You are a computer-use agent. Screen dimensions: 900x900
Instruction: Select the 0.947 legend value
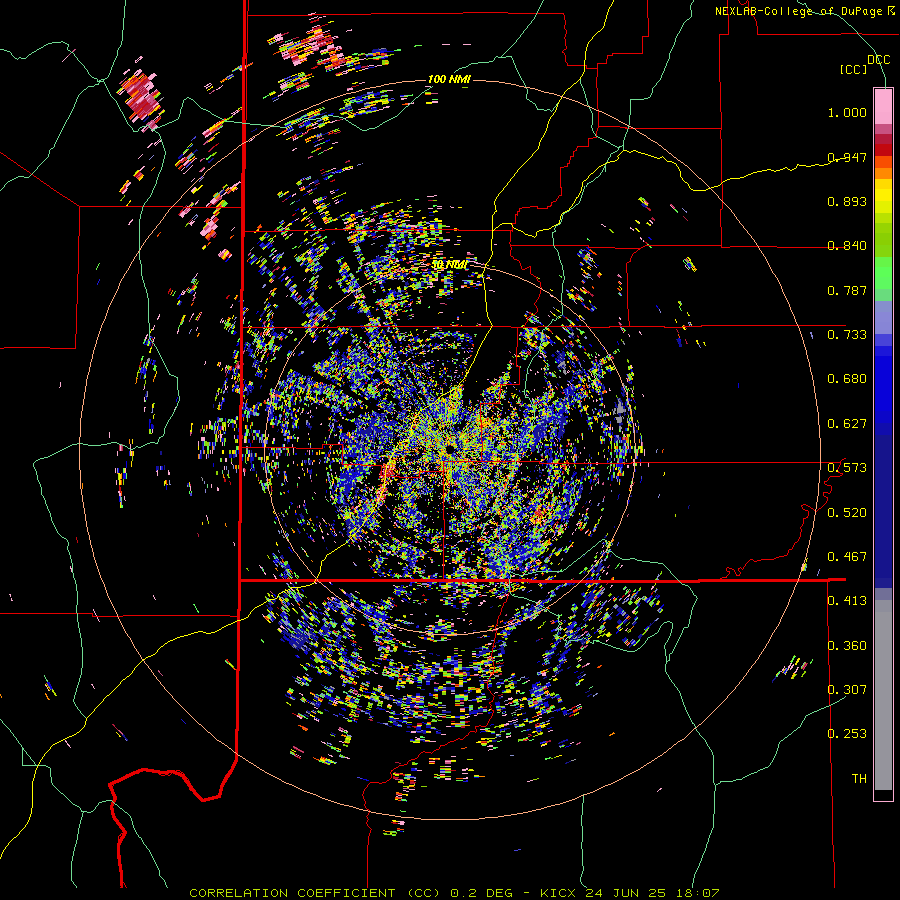847,157
